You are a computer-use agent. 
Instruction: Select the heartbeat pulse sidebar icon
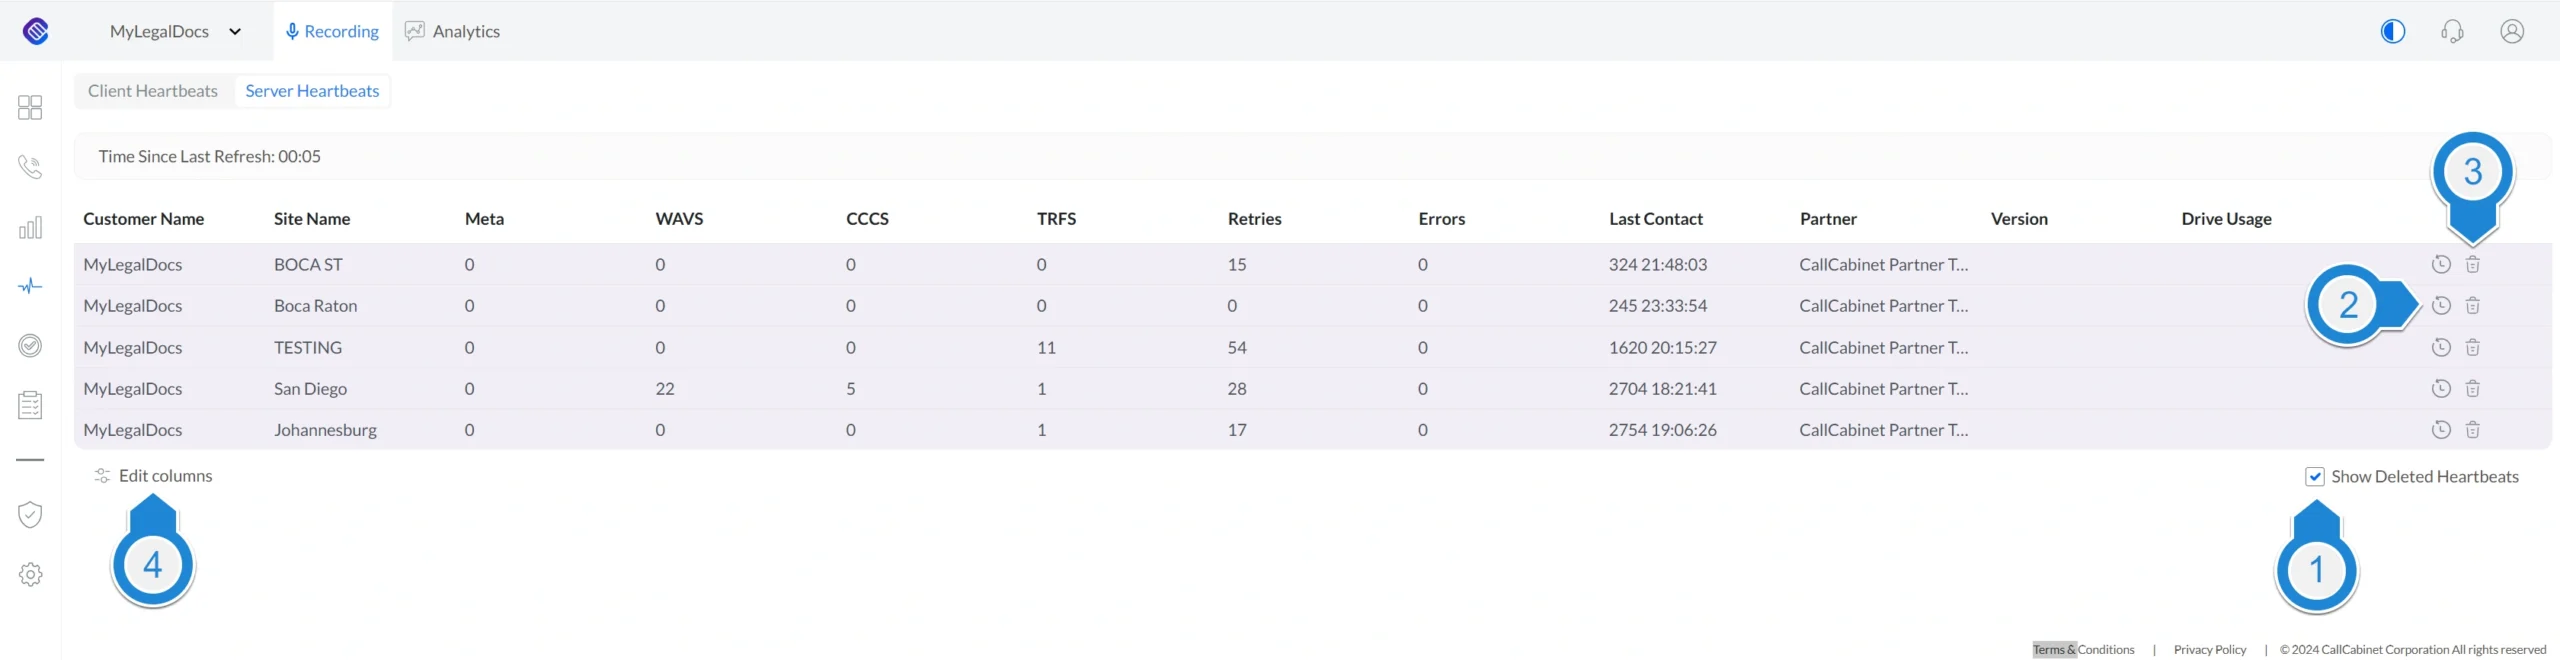(30, 286)
